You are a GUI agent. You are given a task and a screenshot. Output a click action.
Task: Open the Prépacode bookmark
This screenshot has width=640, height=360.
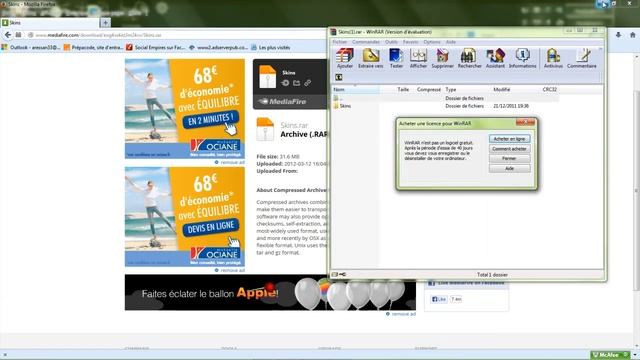tap(93, 47)
